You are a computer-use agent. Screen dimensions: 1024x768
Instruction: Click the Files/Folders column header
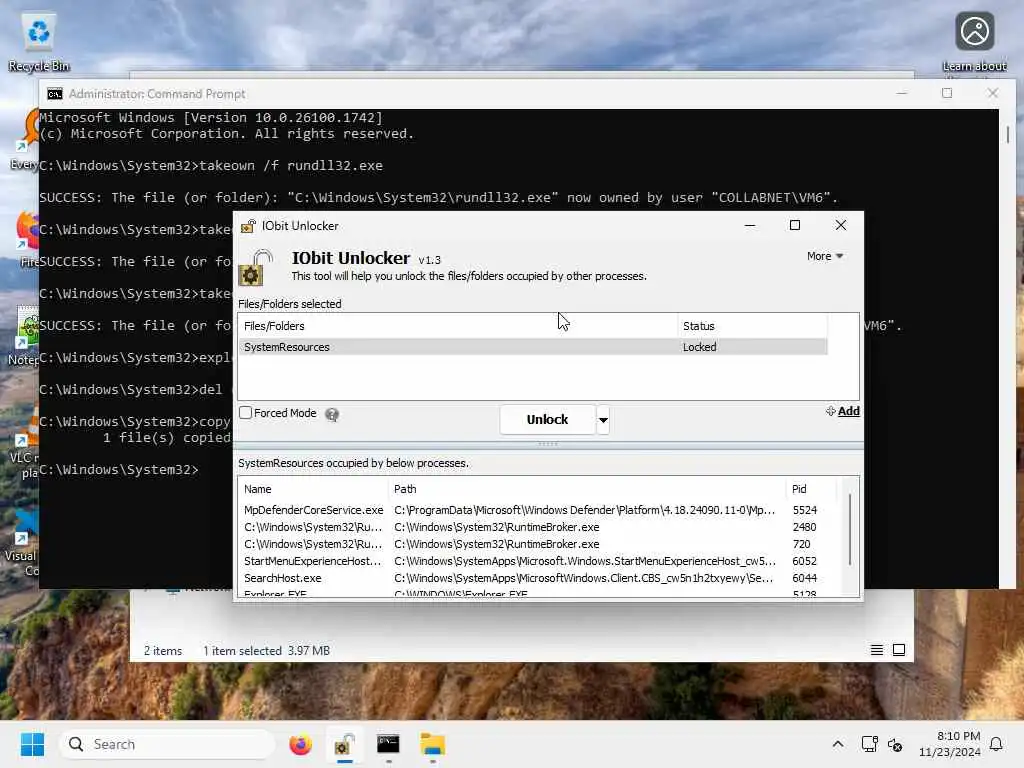click(x=457, y=326)
